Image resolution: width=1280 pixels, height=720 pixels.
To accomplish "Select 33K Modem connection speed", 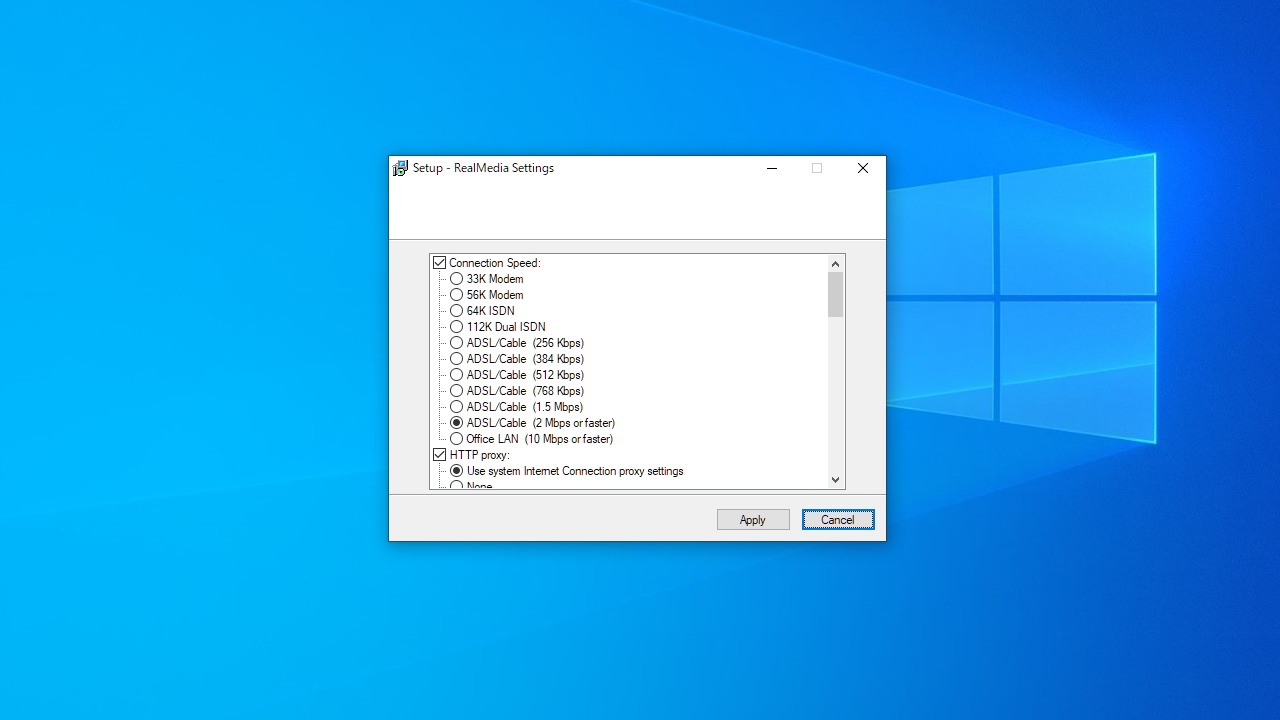I will pyautogui.click(x=456, y=279).
